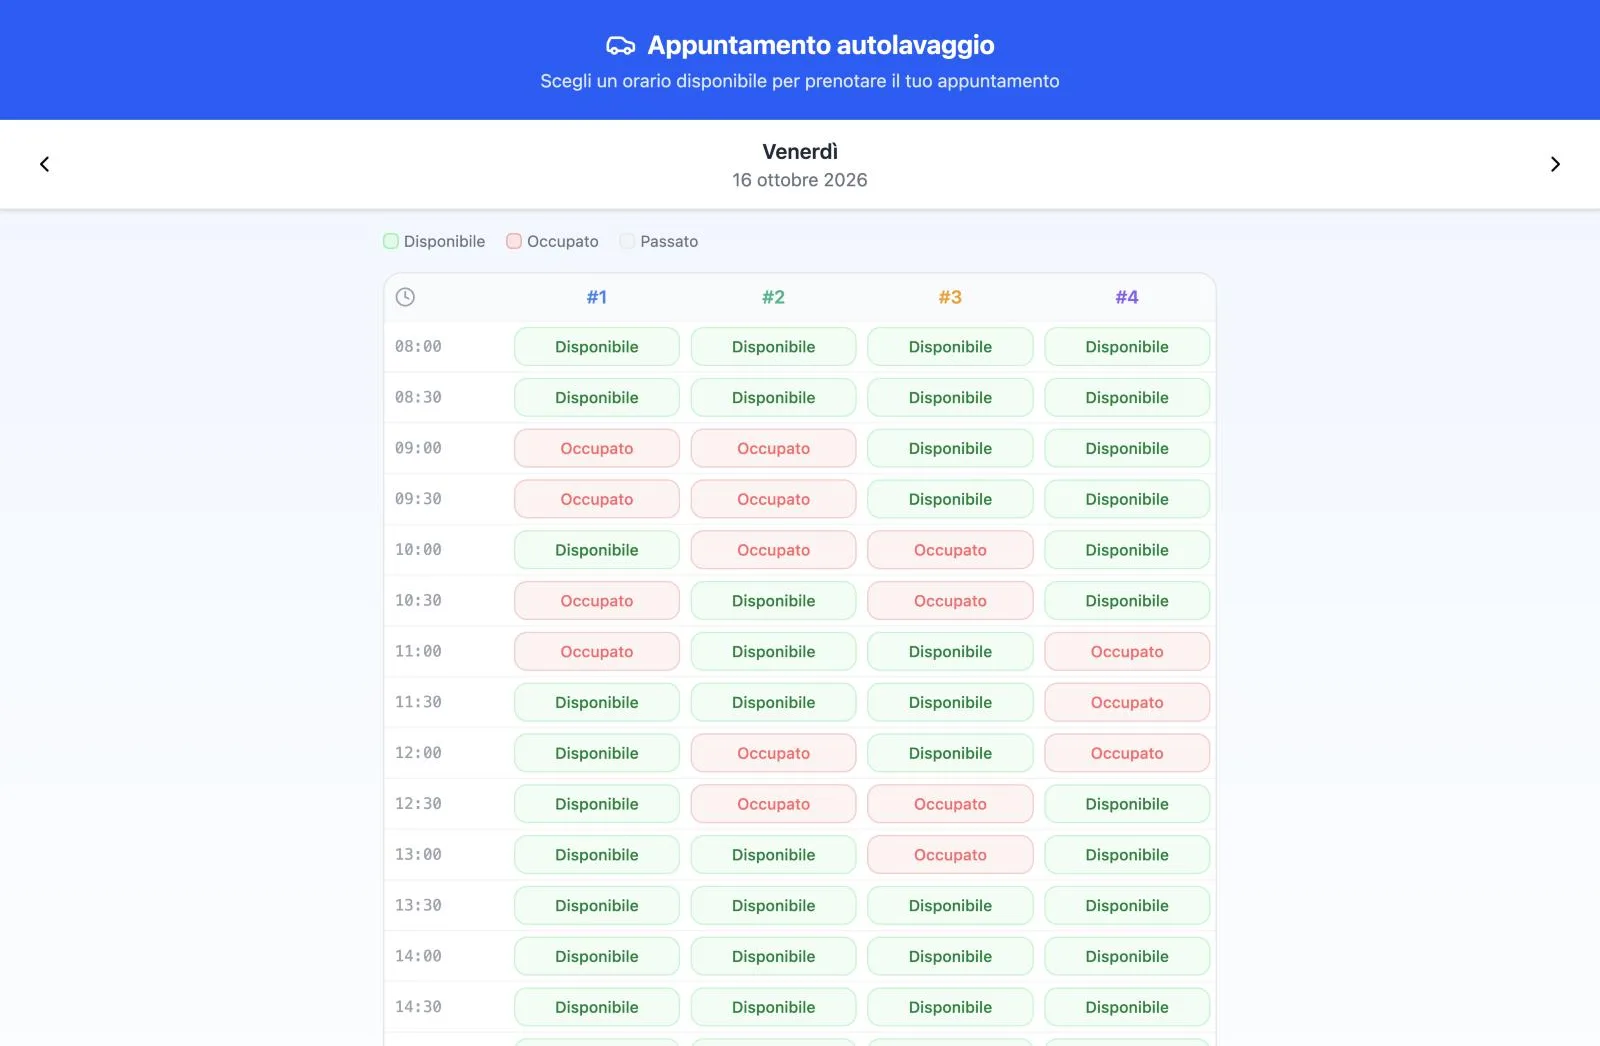The height and width of the screenshot is (1046, 1600).
Task: Book the 10:00 slot in bay #1
Action: pyautogui.click(x=597, y=550)
